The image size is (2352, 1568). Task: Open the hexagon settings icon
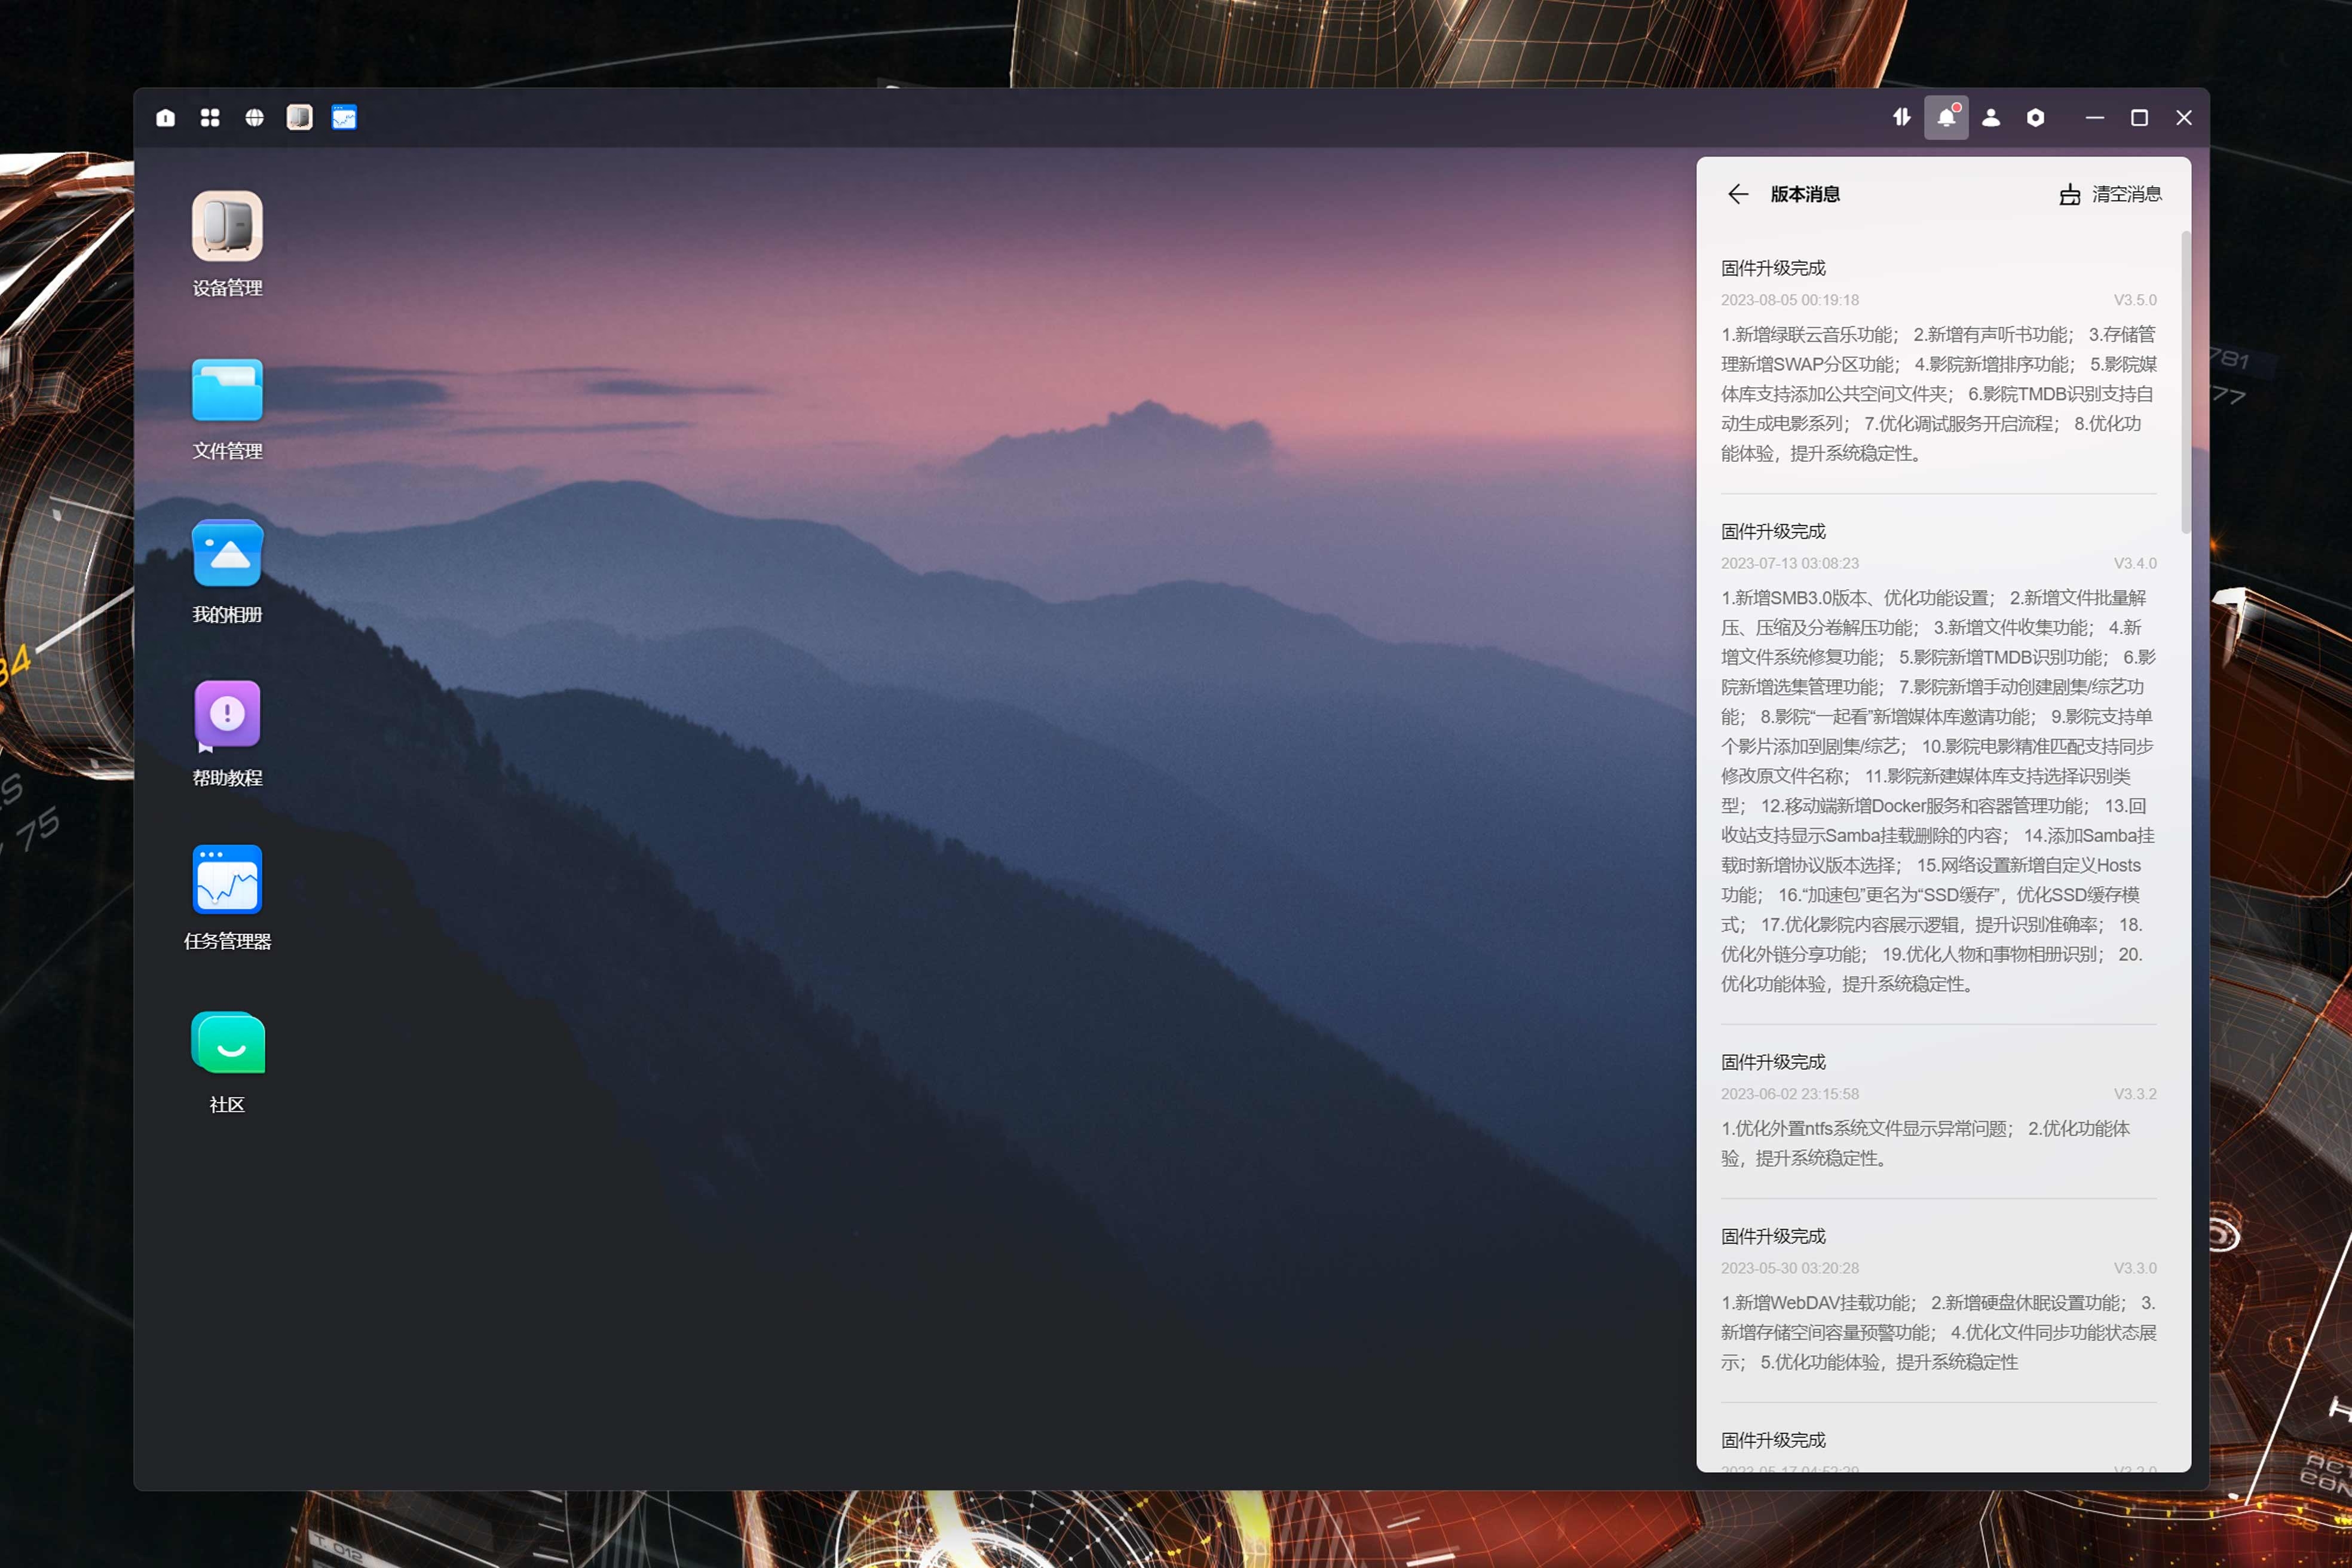point(2035,118)
